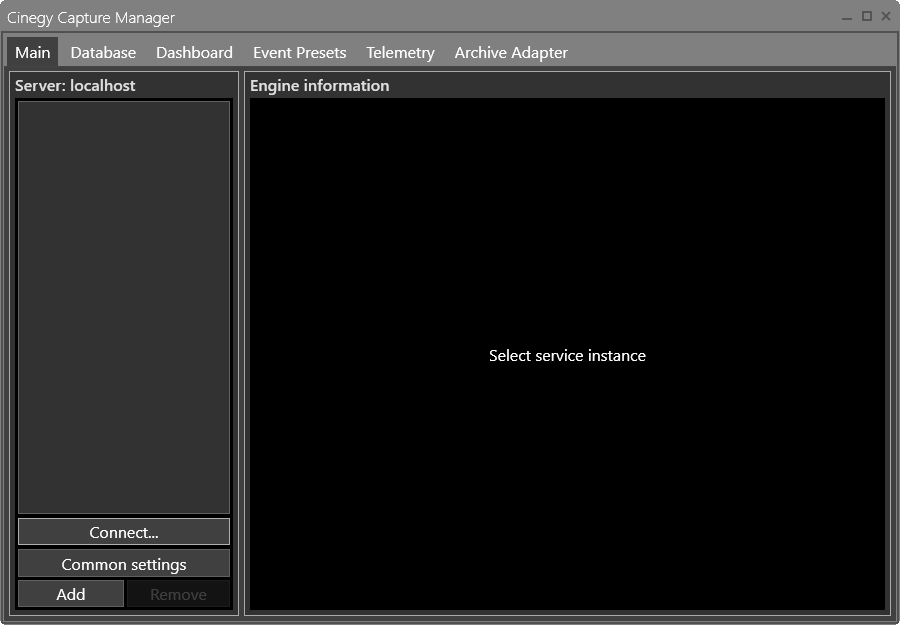Viewport: 900px width, 625px height.
Task: Click empty tab strip right of Archive Adapter
Action: pyautogui.click(x=730, y=52)
